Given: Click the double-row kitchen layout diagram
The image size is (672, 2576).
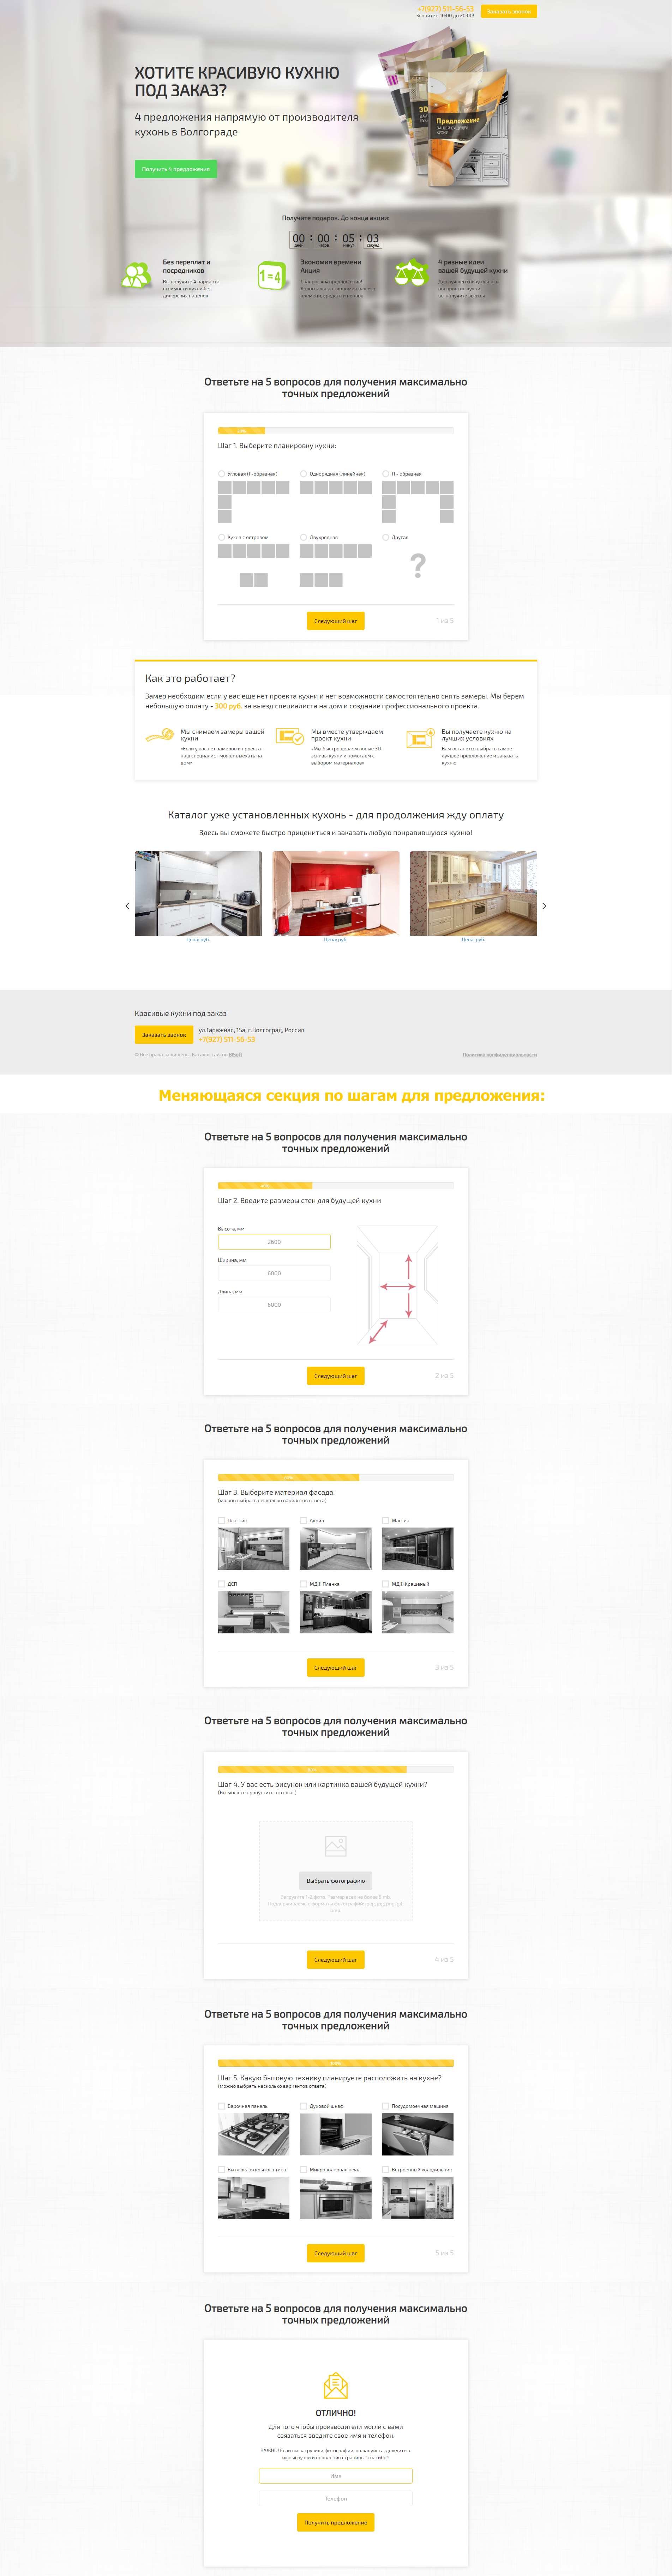Looking at the screenshot, I should pyautogui.click(x=336, y=565).
